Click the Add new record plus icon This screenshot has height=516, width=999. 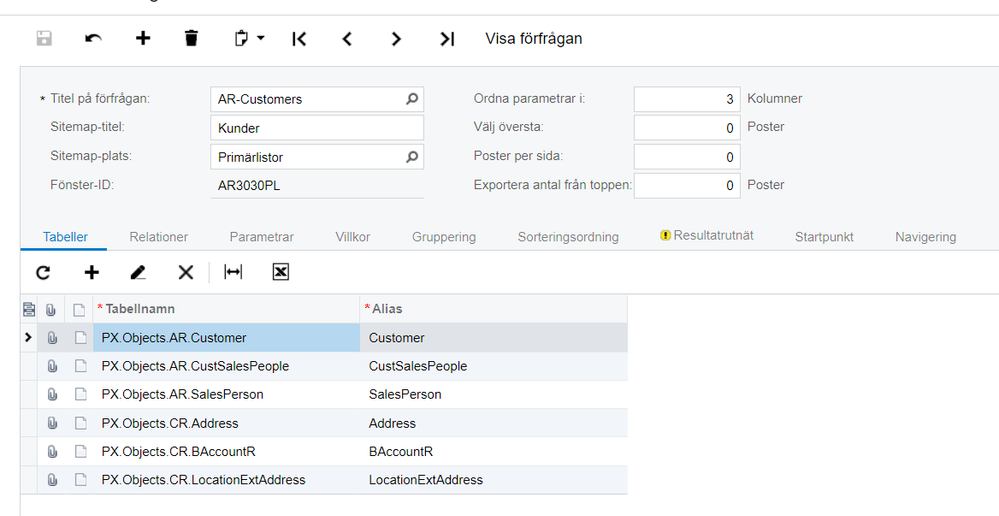pos(143,39)
